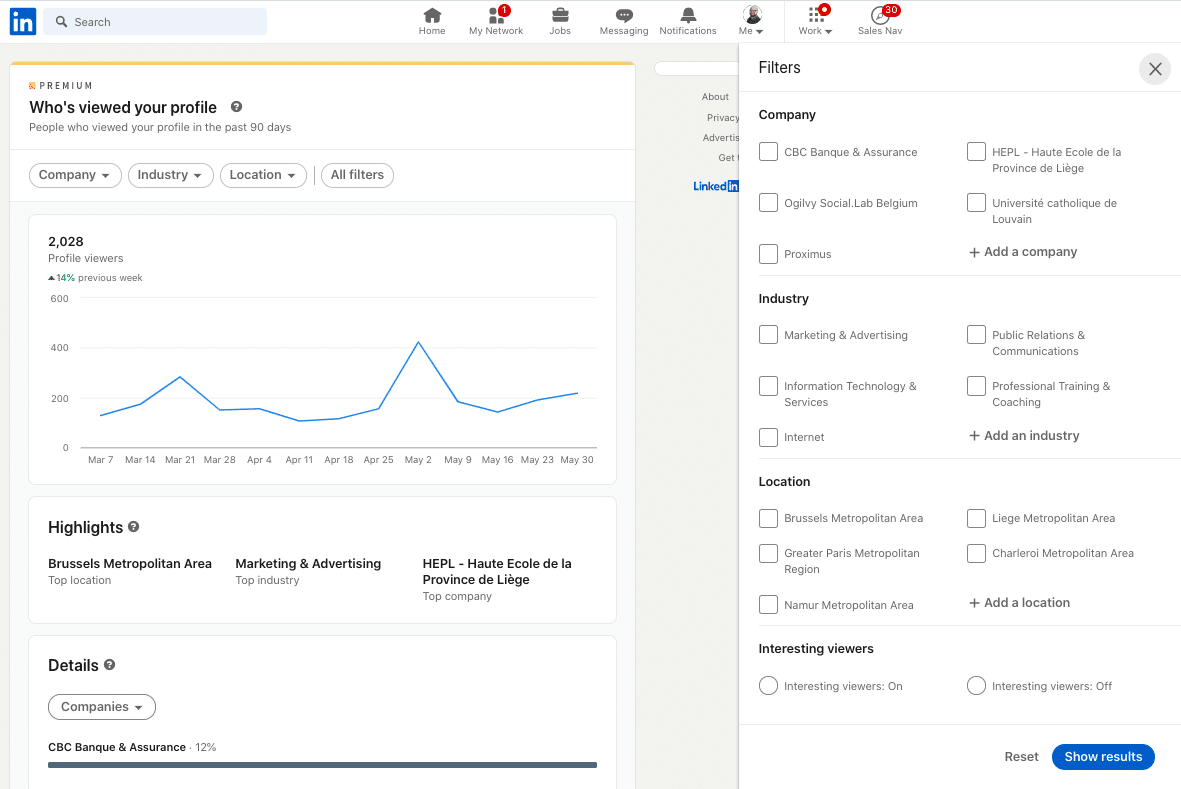Tick the Marketing & Advertising checkbox
Screen dimensions: 1181x789
(768, 335)
